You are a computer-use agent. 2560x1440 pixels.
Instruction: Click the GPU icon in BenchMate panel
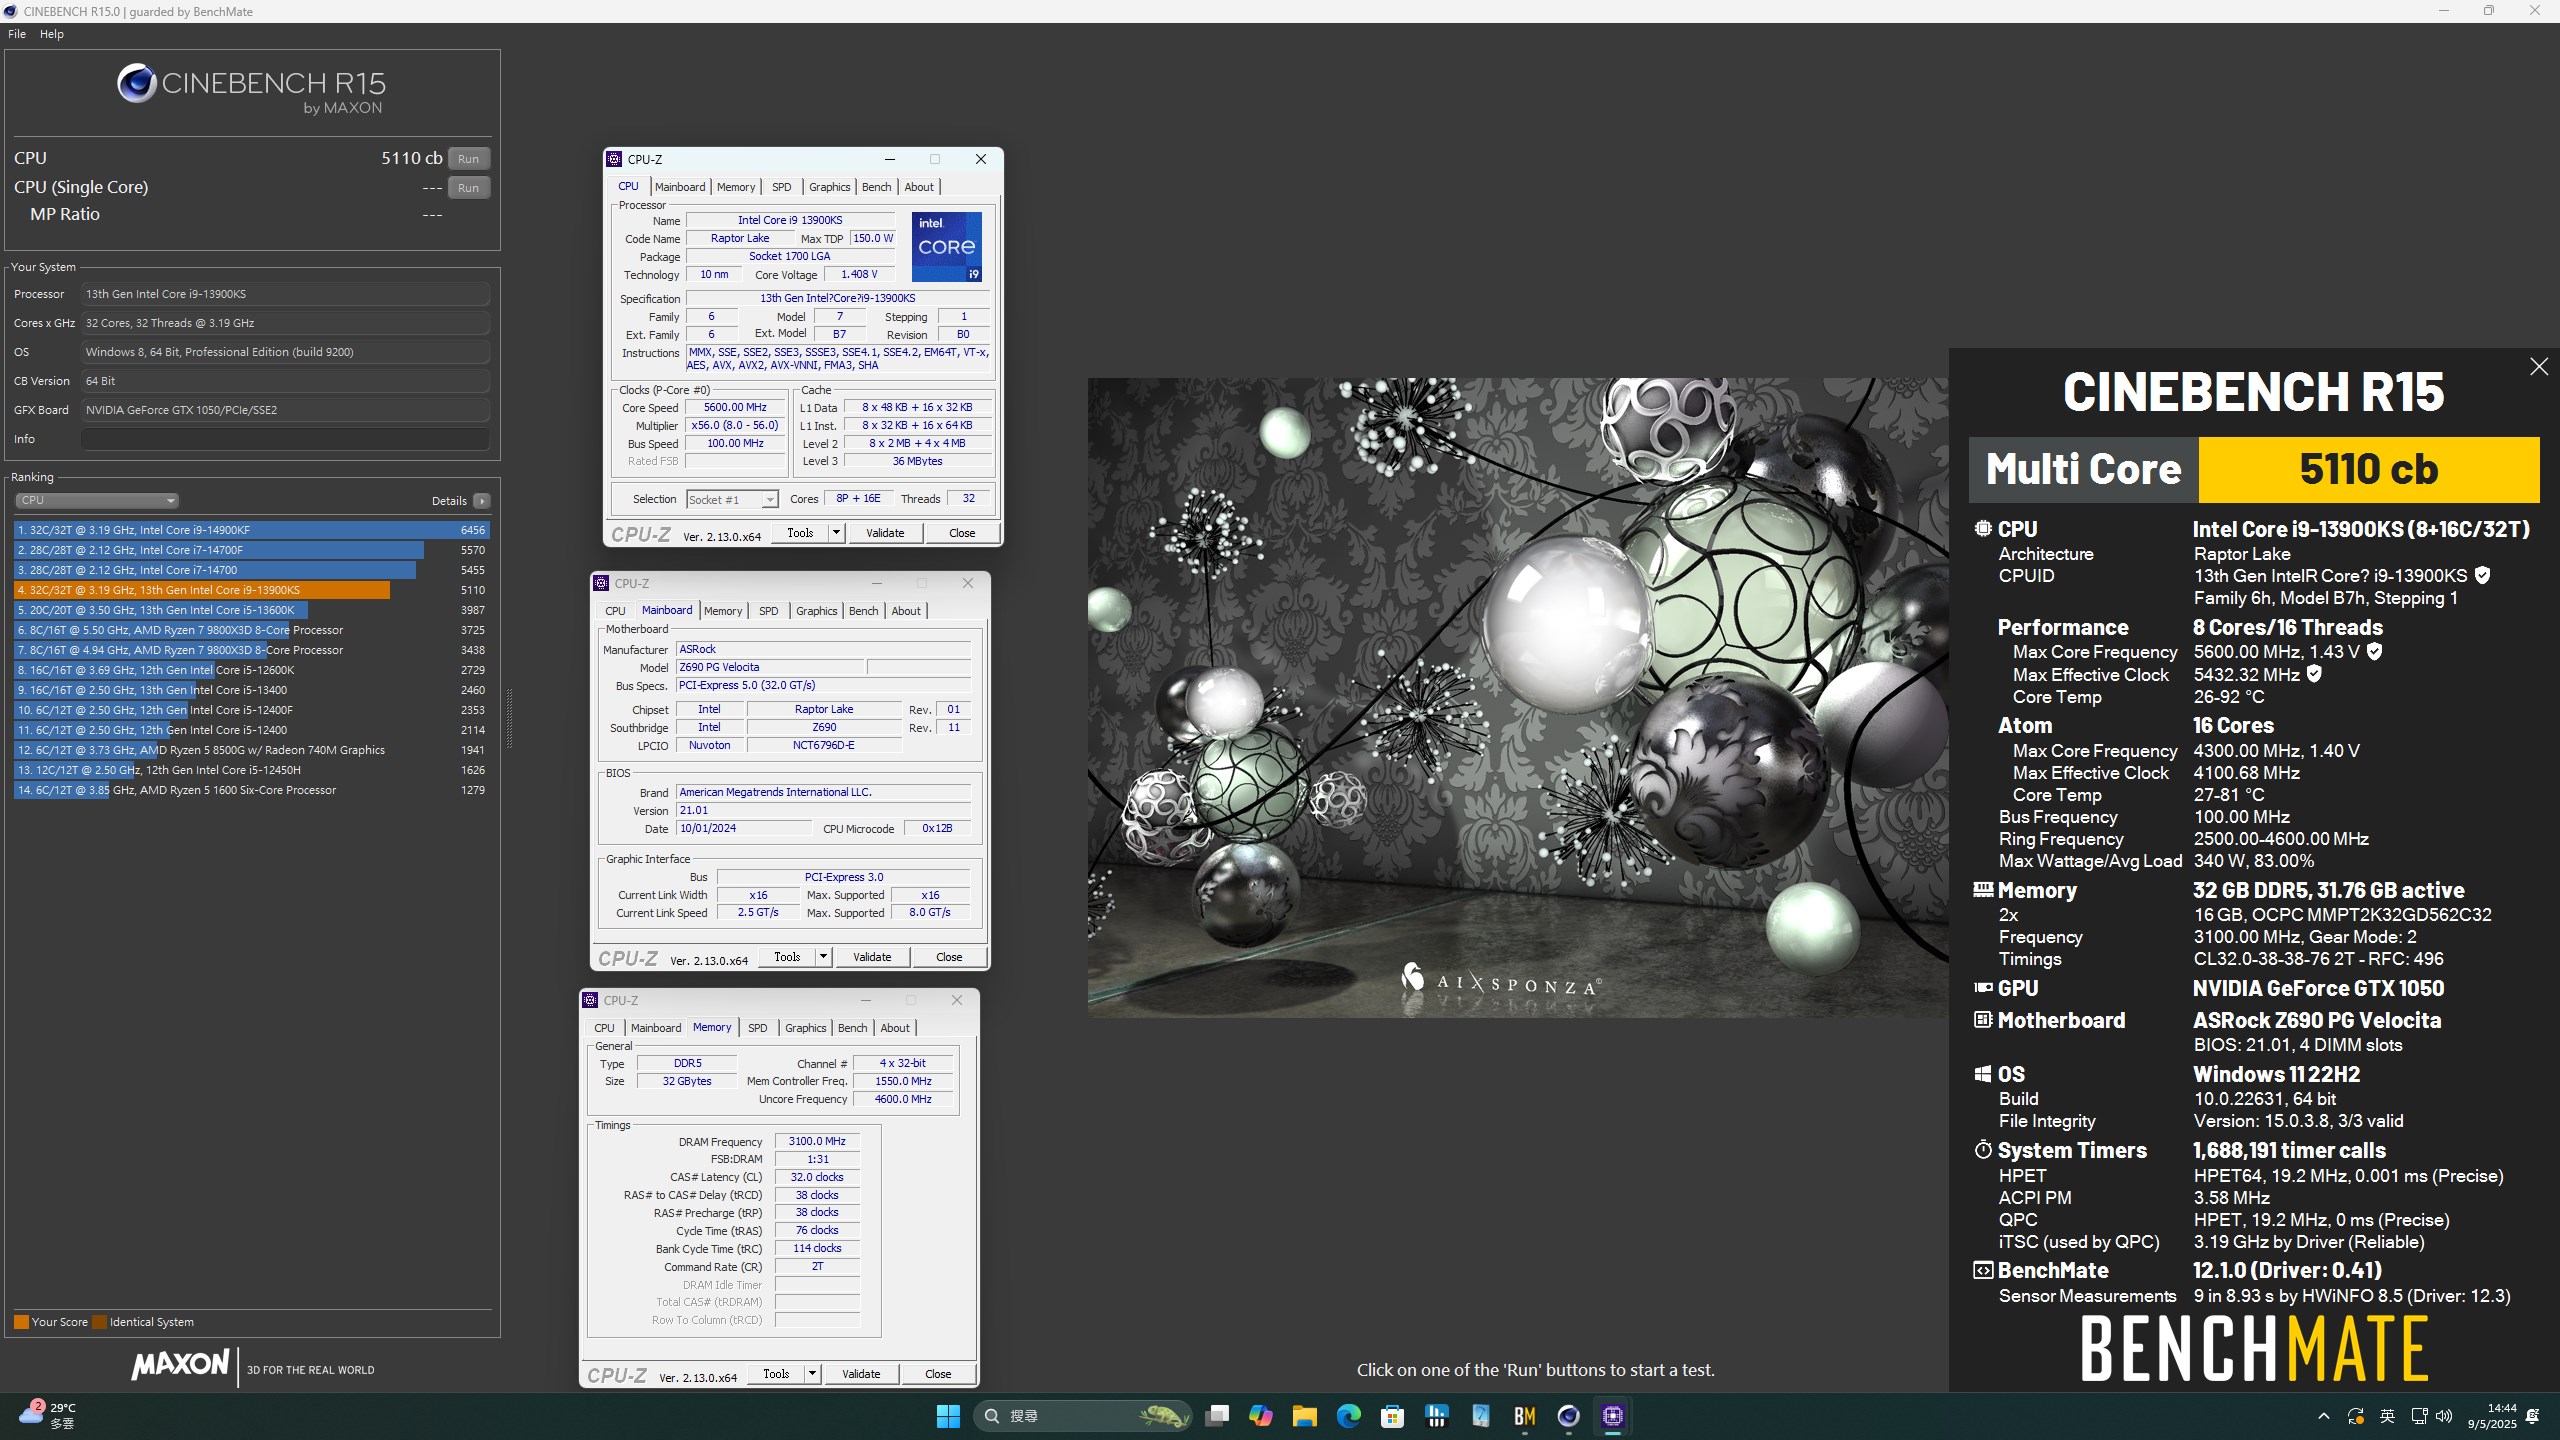click(1983, 987)
